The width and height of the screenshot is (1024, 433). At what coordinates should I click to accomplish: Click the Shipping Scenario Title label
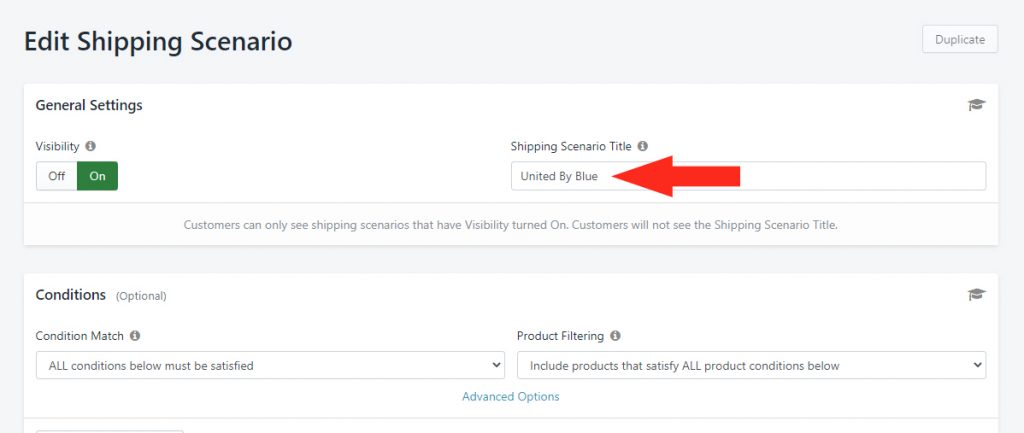point(571,146)
